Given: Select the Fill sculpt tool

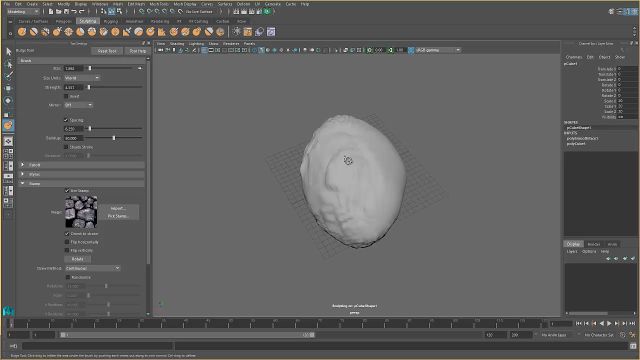Looking at the screenshot, I should click(162, 32).
